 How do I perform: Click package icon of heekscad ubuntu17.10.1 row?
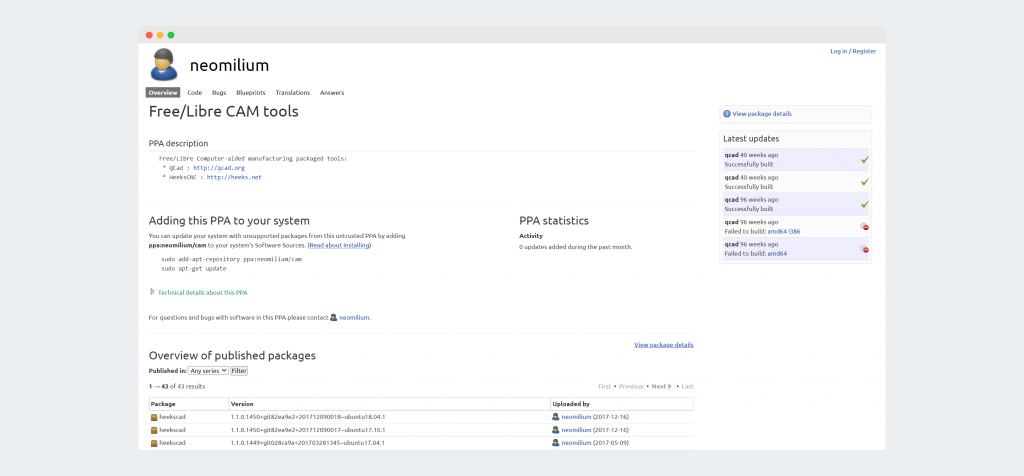[154, 430]
